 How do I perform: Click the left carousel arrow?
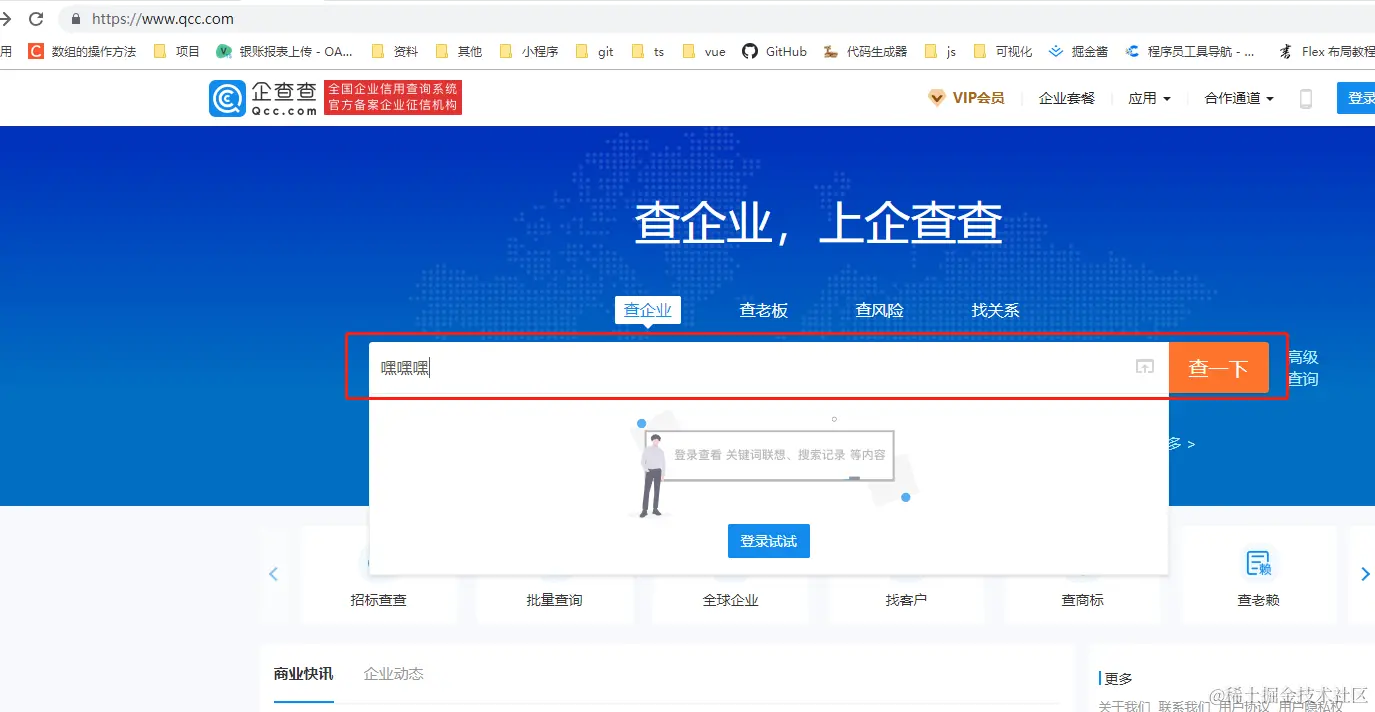(x=273, y=574)
